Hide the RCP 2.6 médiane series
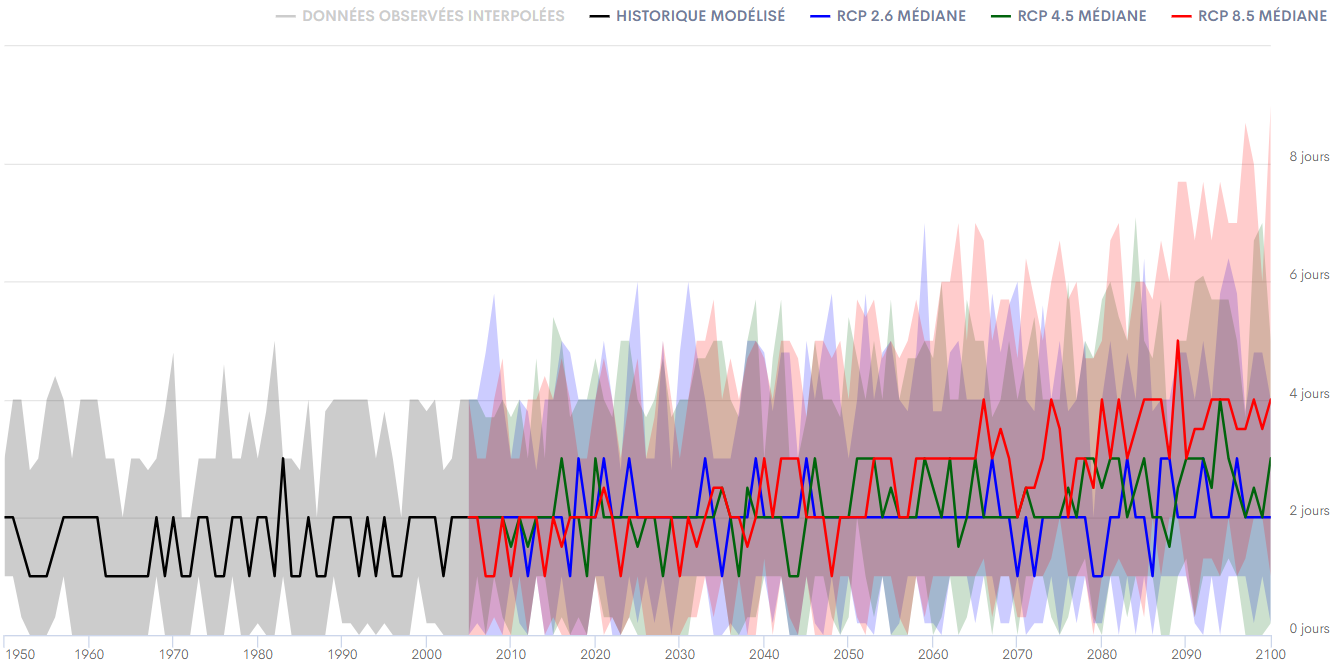The image size is (1338, 670). coord(888,16)
